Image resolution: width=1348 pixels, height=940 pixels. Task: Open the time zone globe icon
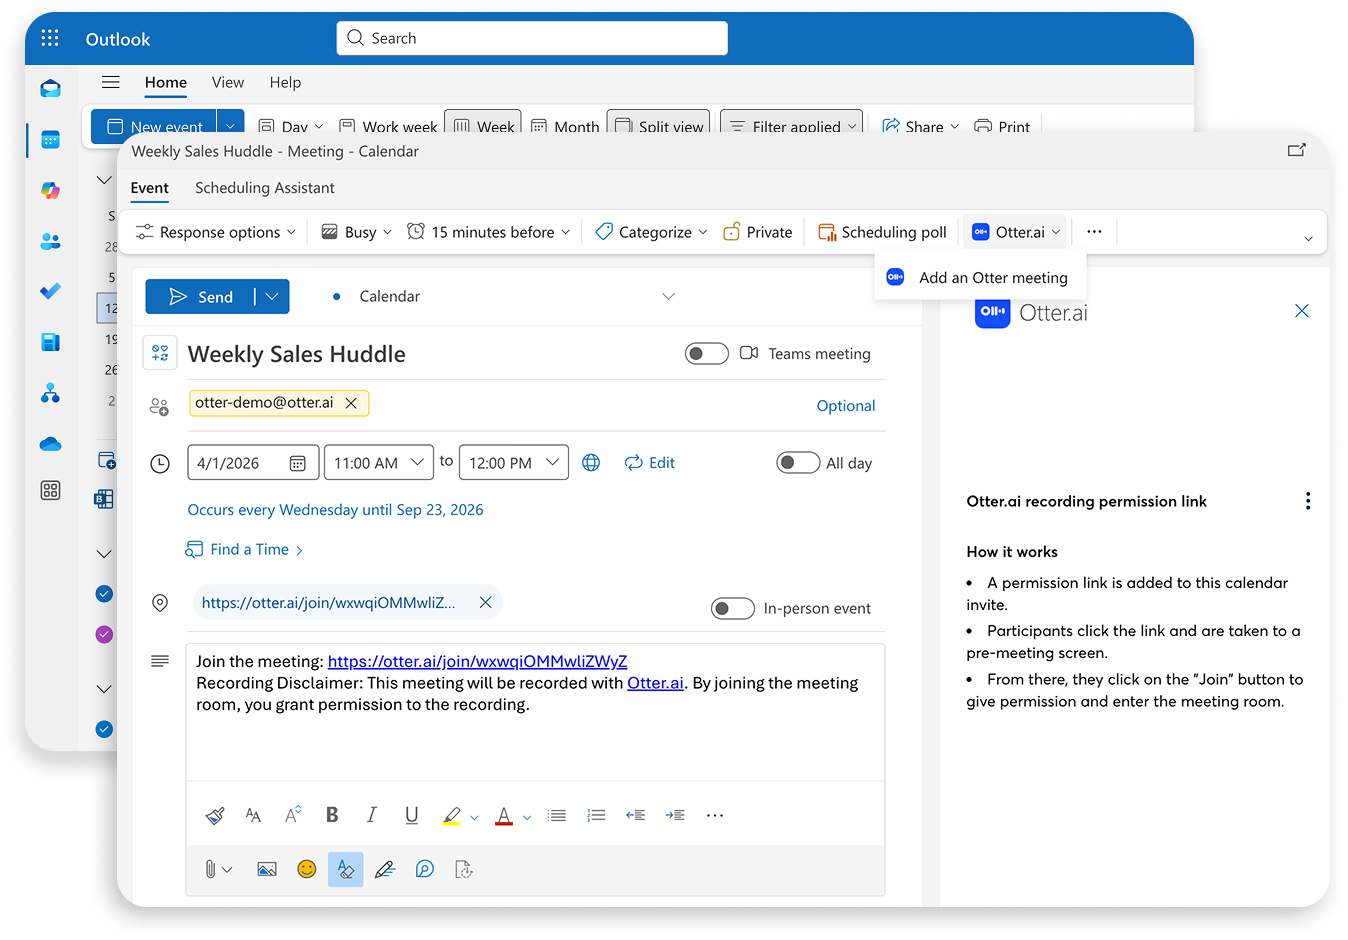(x=591, y=462)
